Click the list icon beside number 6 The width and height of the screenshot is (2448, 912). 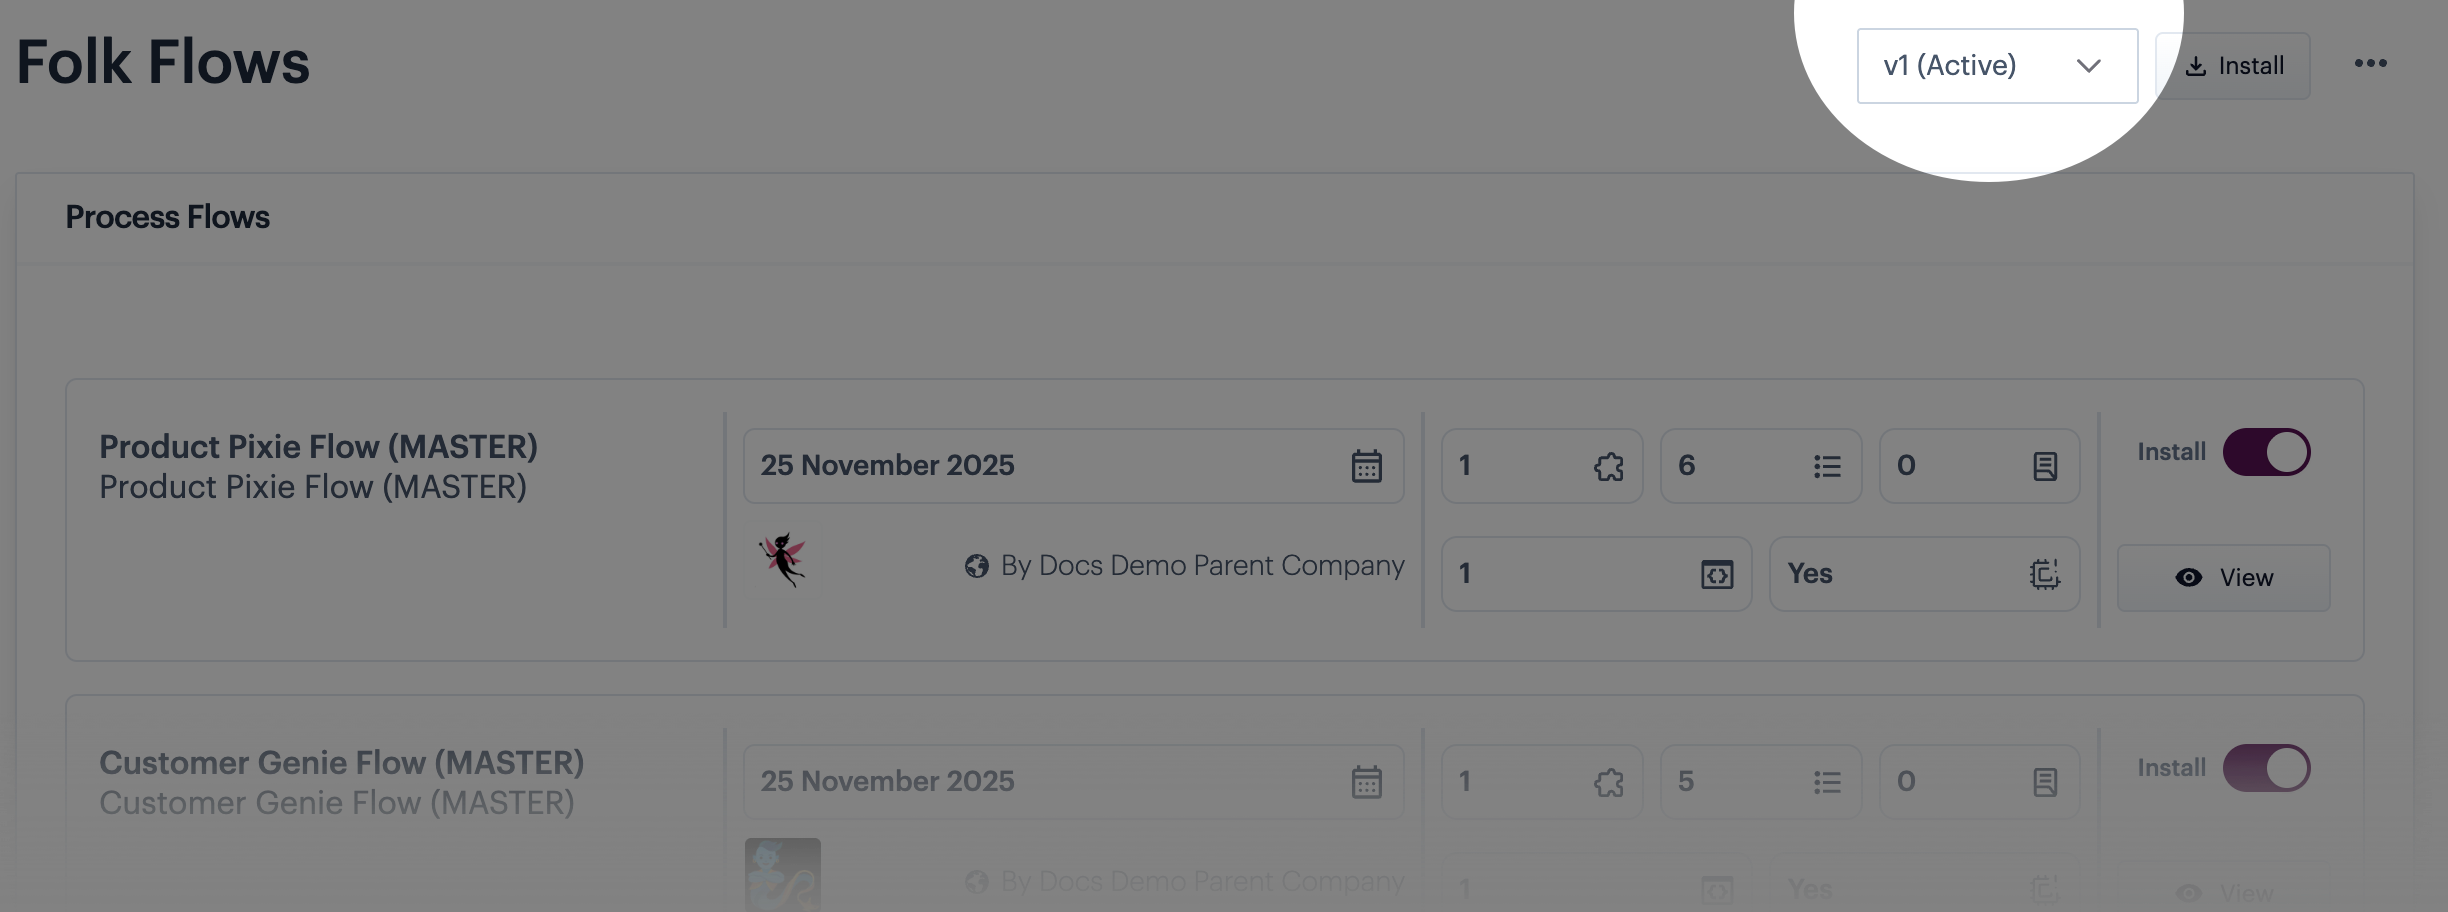click(1827, 466)
